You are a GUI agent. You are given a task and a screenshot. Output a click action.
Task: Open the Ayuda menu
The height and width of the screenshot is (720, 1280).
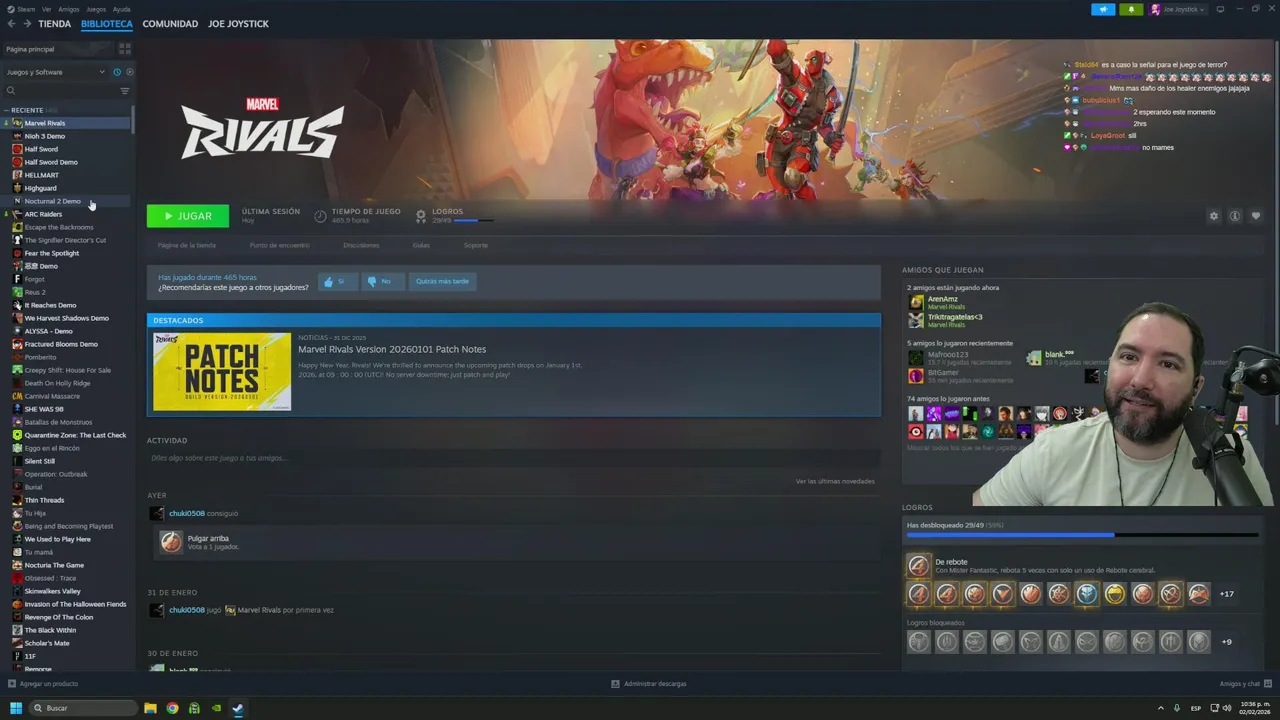pyautogui.click(x=121, y=9)
